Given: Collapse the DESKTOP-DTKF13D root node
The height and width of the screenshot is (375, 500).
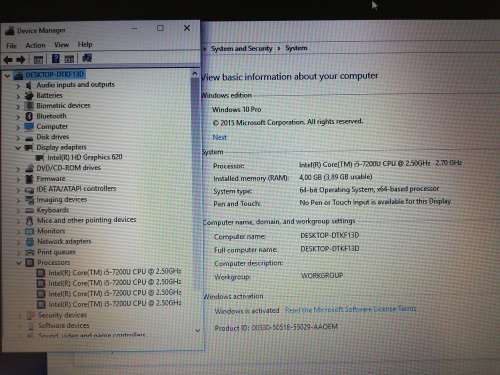Looking at the screenshot, I should click(x=7, y=76).
